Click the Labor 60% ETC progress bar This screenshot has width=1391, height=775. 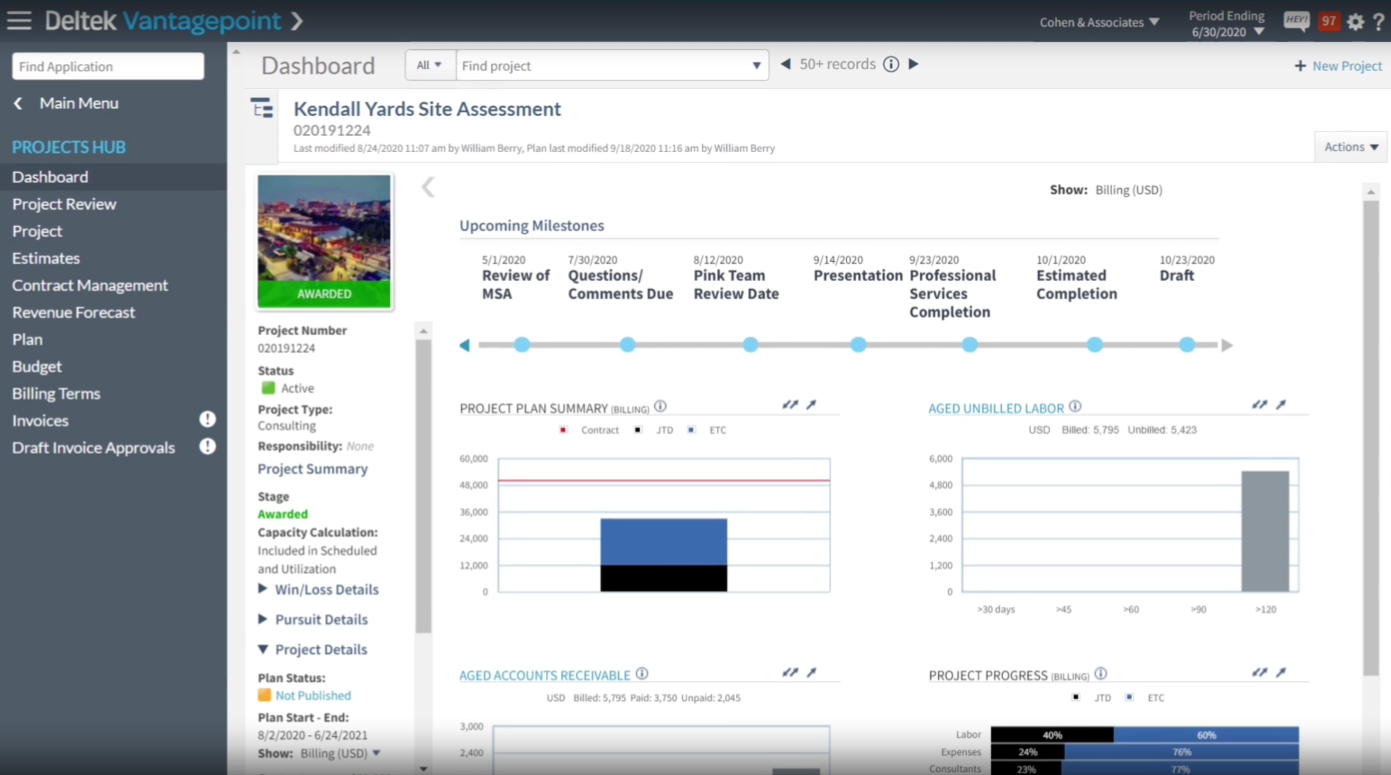[x=1206, y=735]
